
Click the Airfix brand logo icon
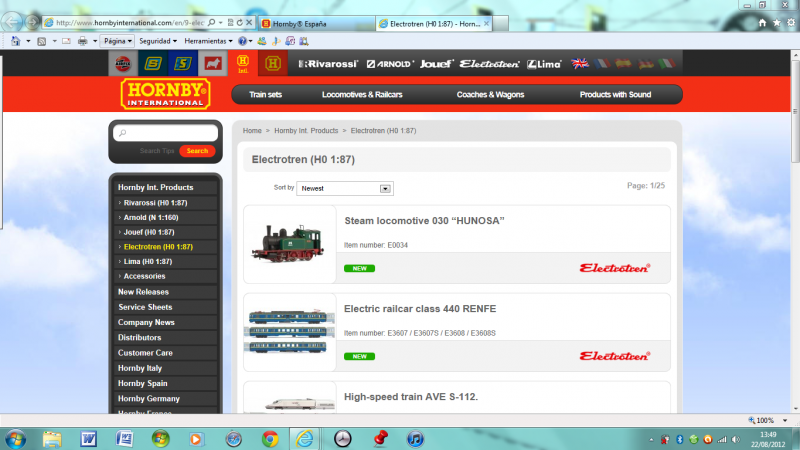[123, 64]
